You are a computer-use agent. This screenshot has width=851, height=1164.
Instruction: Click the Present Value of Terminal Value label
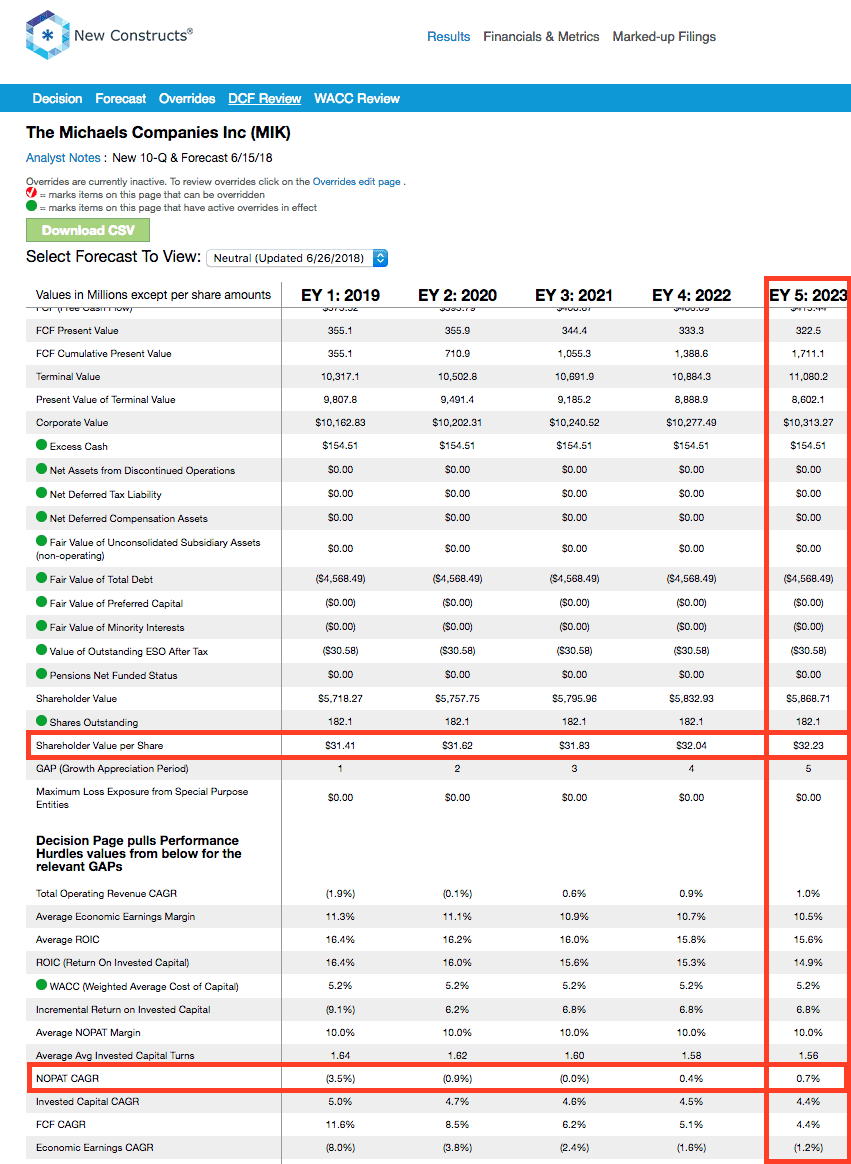105,399
